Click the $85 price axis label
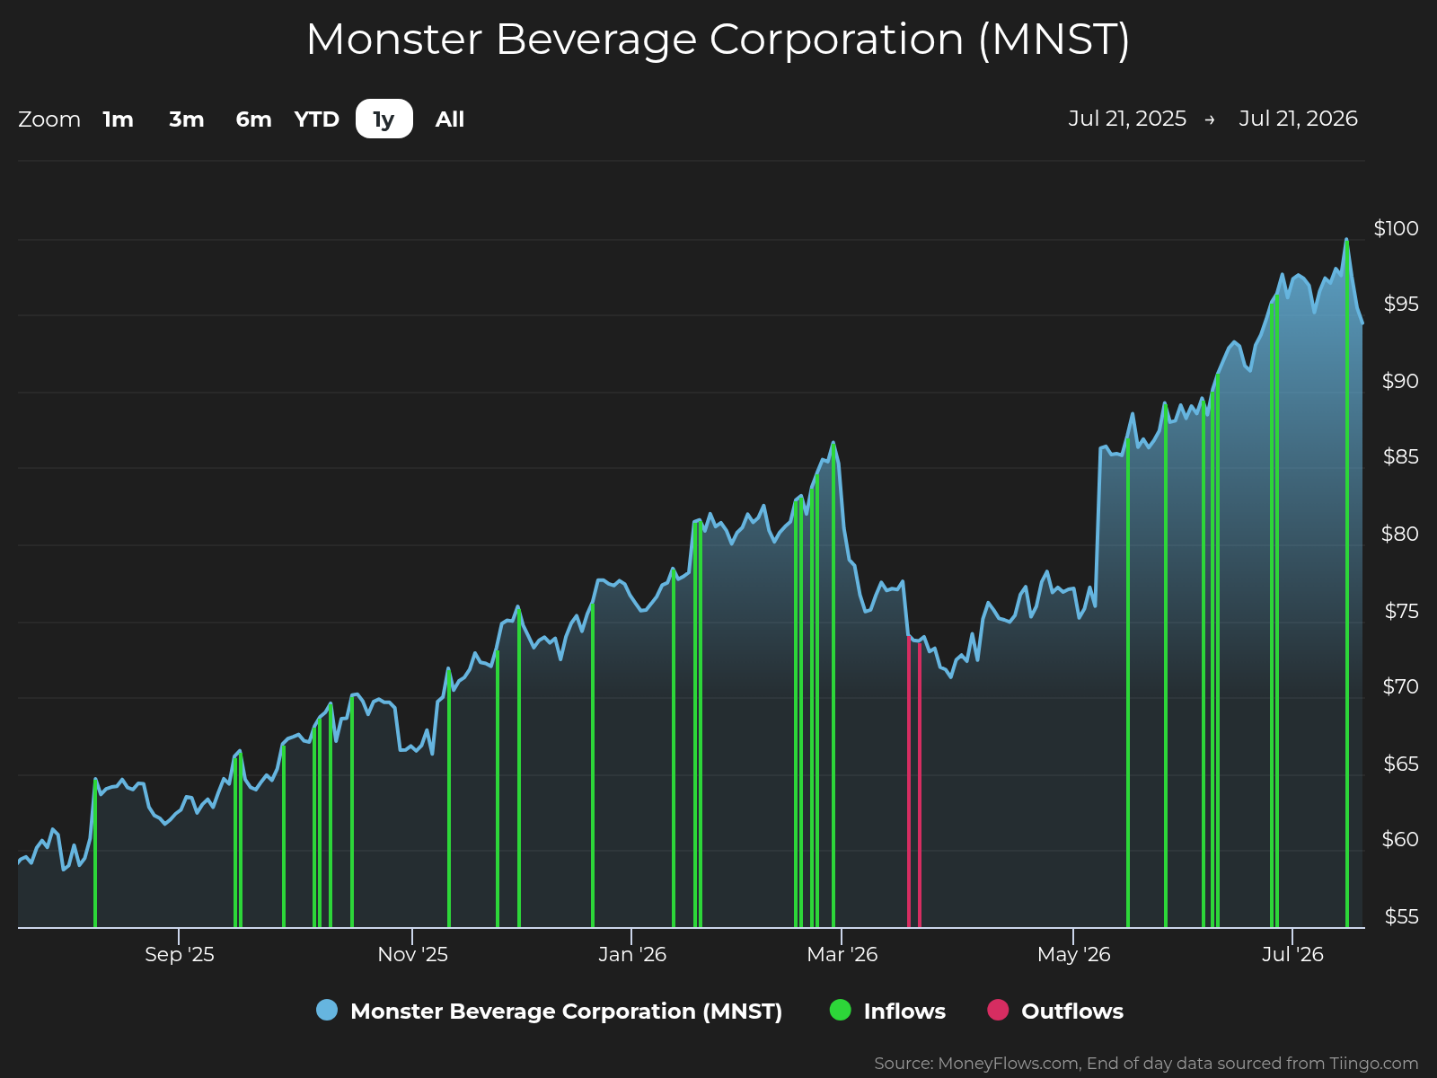Viewport: 1437px width, 1078px height. pyautogui.click(x=1401, y=457)
